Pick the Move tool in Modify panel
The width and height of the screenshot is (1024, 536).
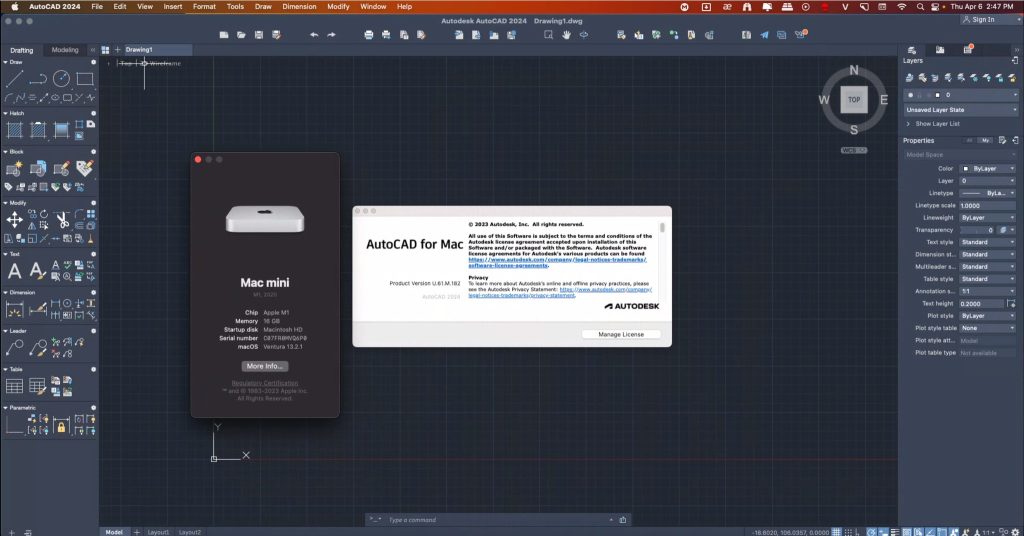[14, 220]
